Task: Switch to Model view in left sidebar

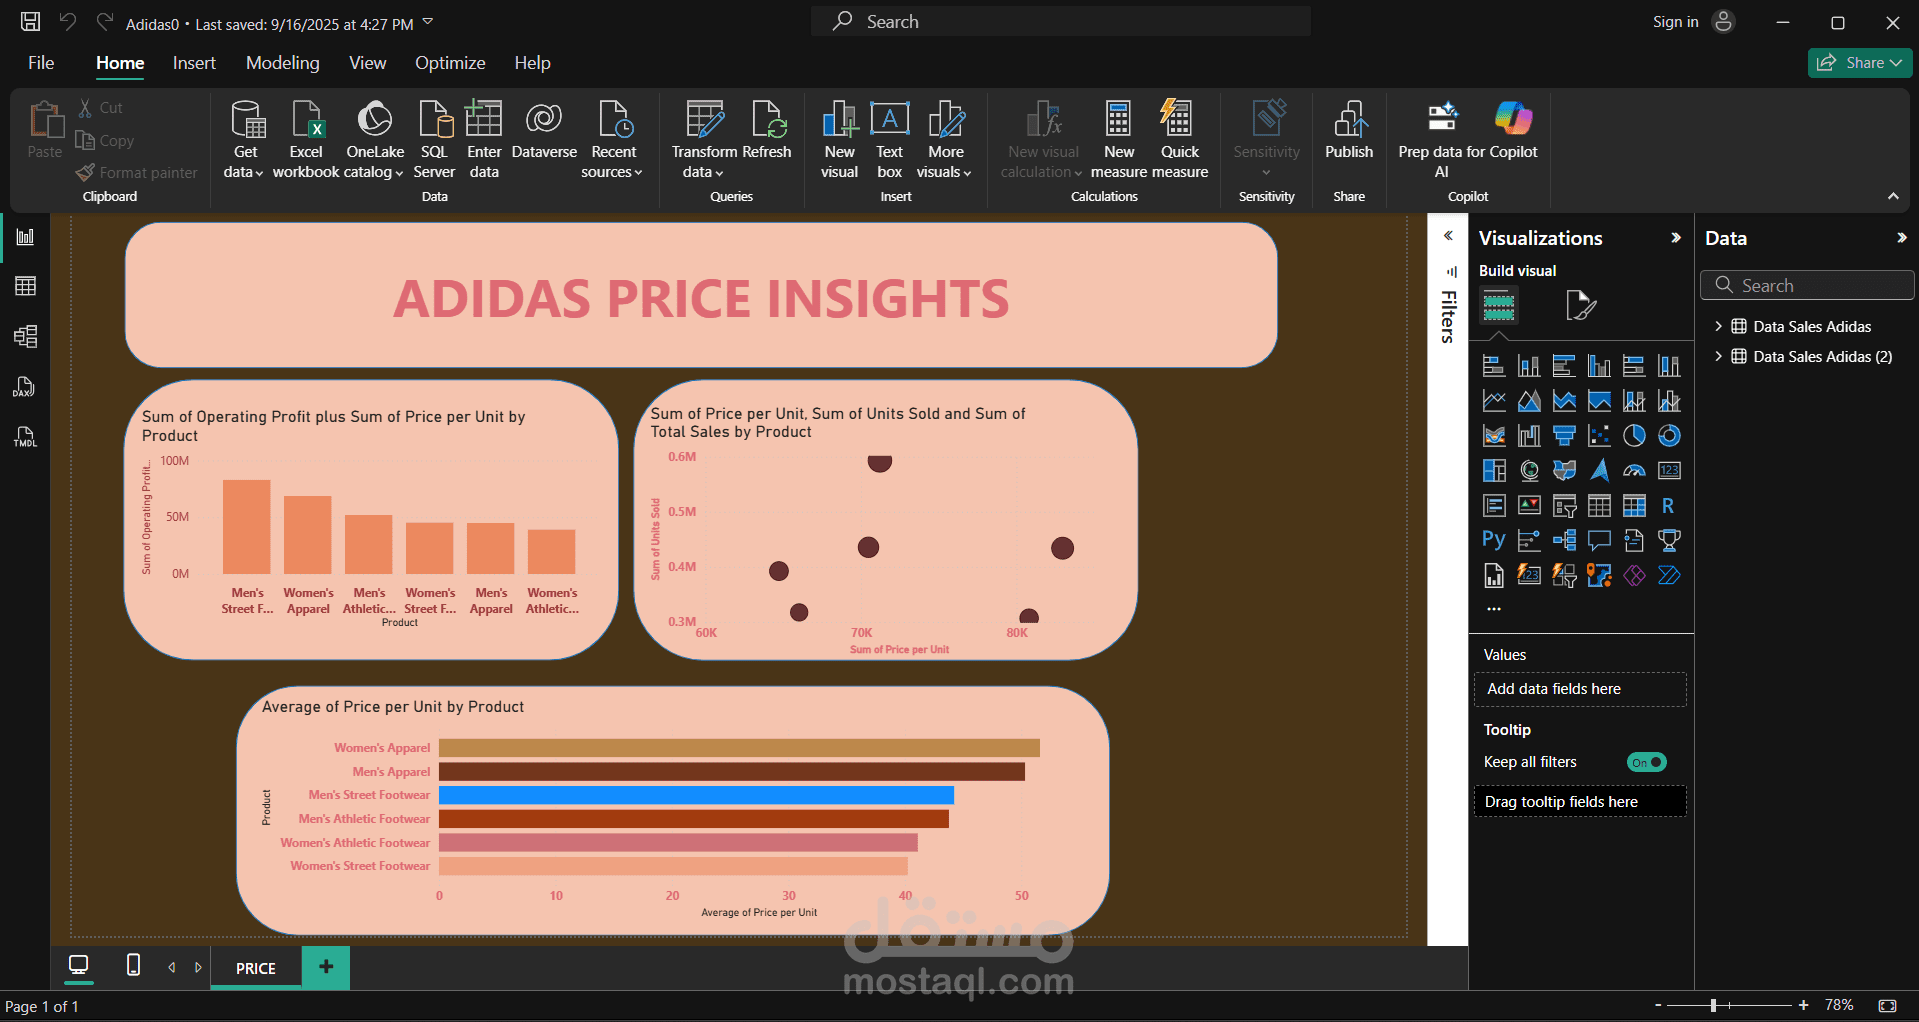Action: point(26,336)
